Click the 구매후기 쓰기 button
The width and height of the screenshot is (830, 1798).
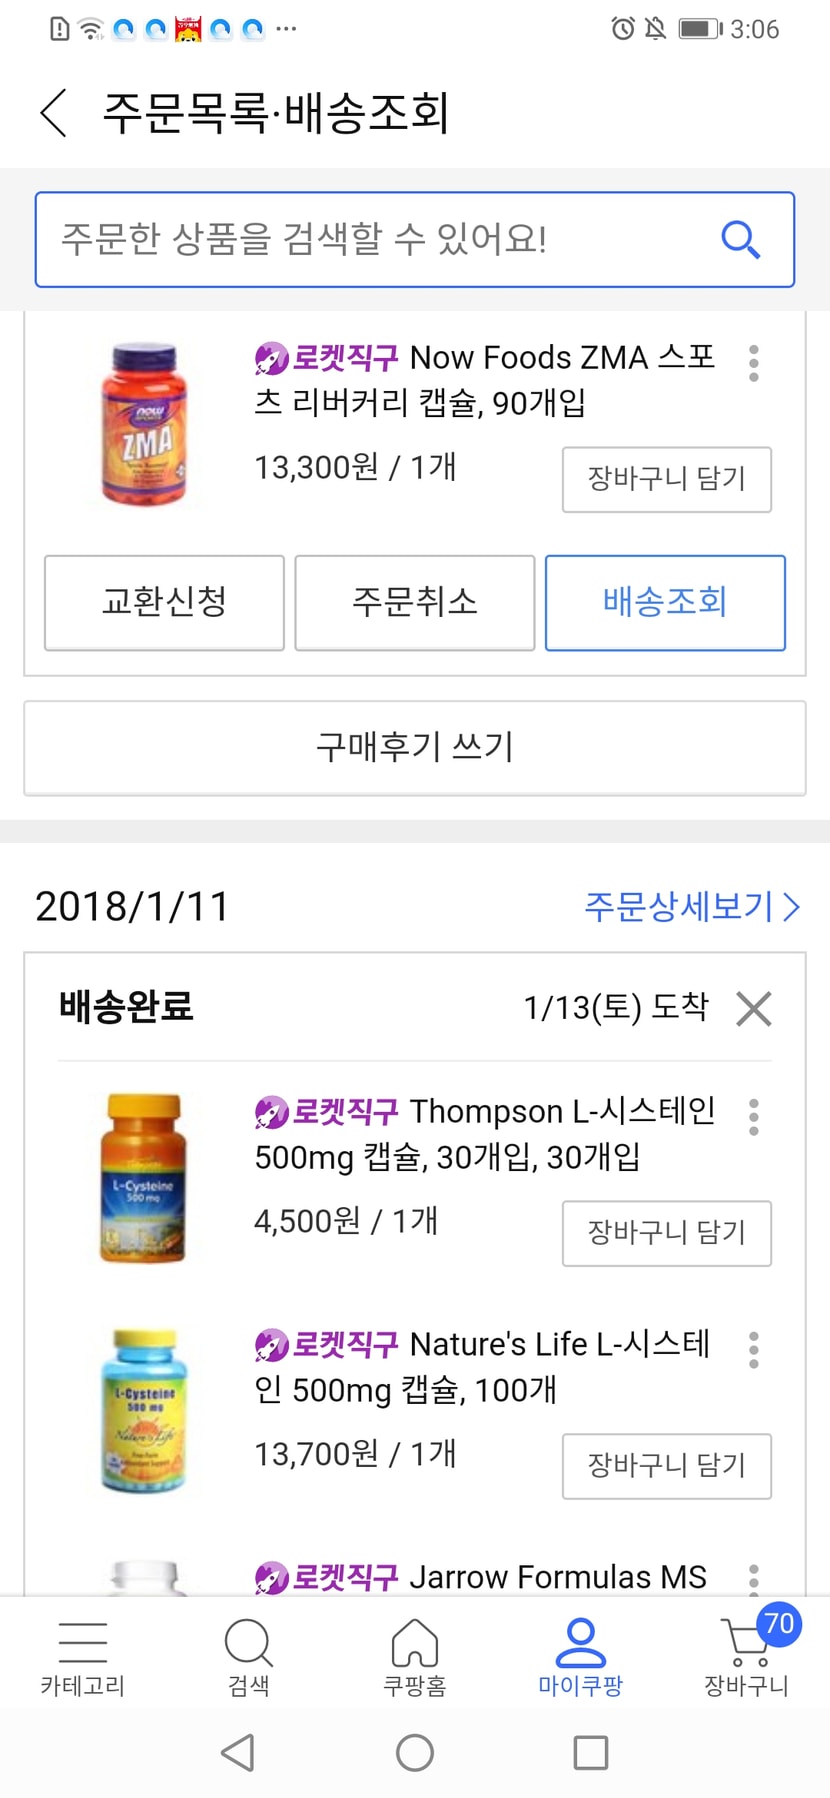tap(415, 747)
